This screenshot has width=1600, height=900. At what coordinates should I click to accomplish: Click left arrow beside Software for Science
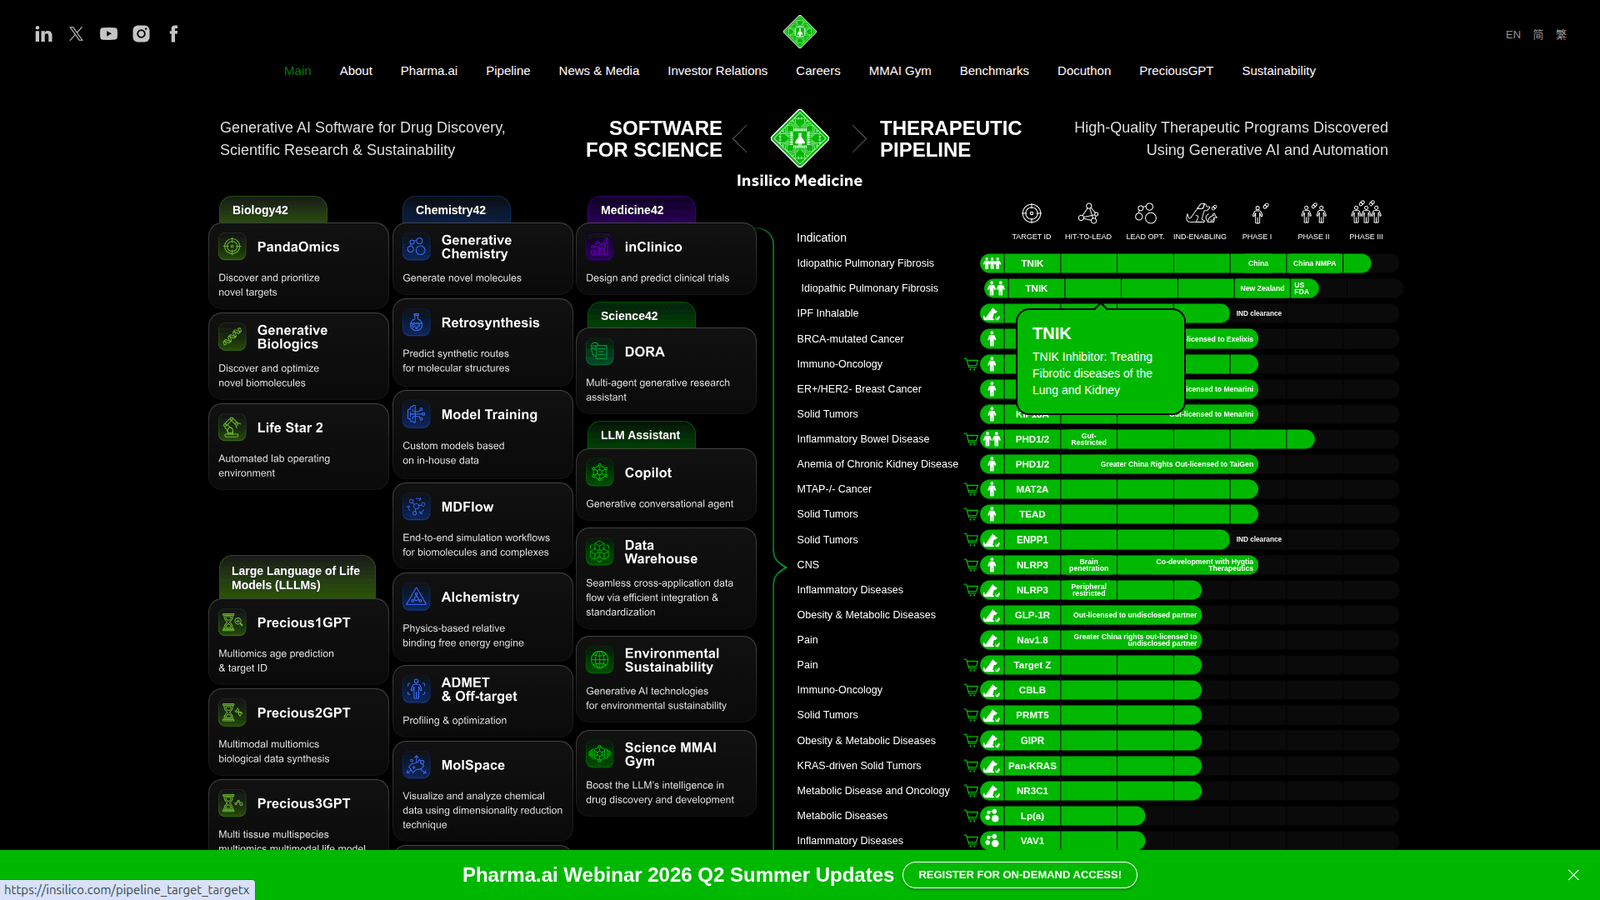(740, 139)
